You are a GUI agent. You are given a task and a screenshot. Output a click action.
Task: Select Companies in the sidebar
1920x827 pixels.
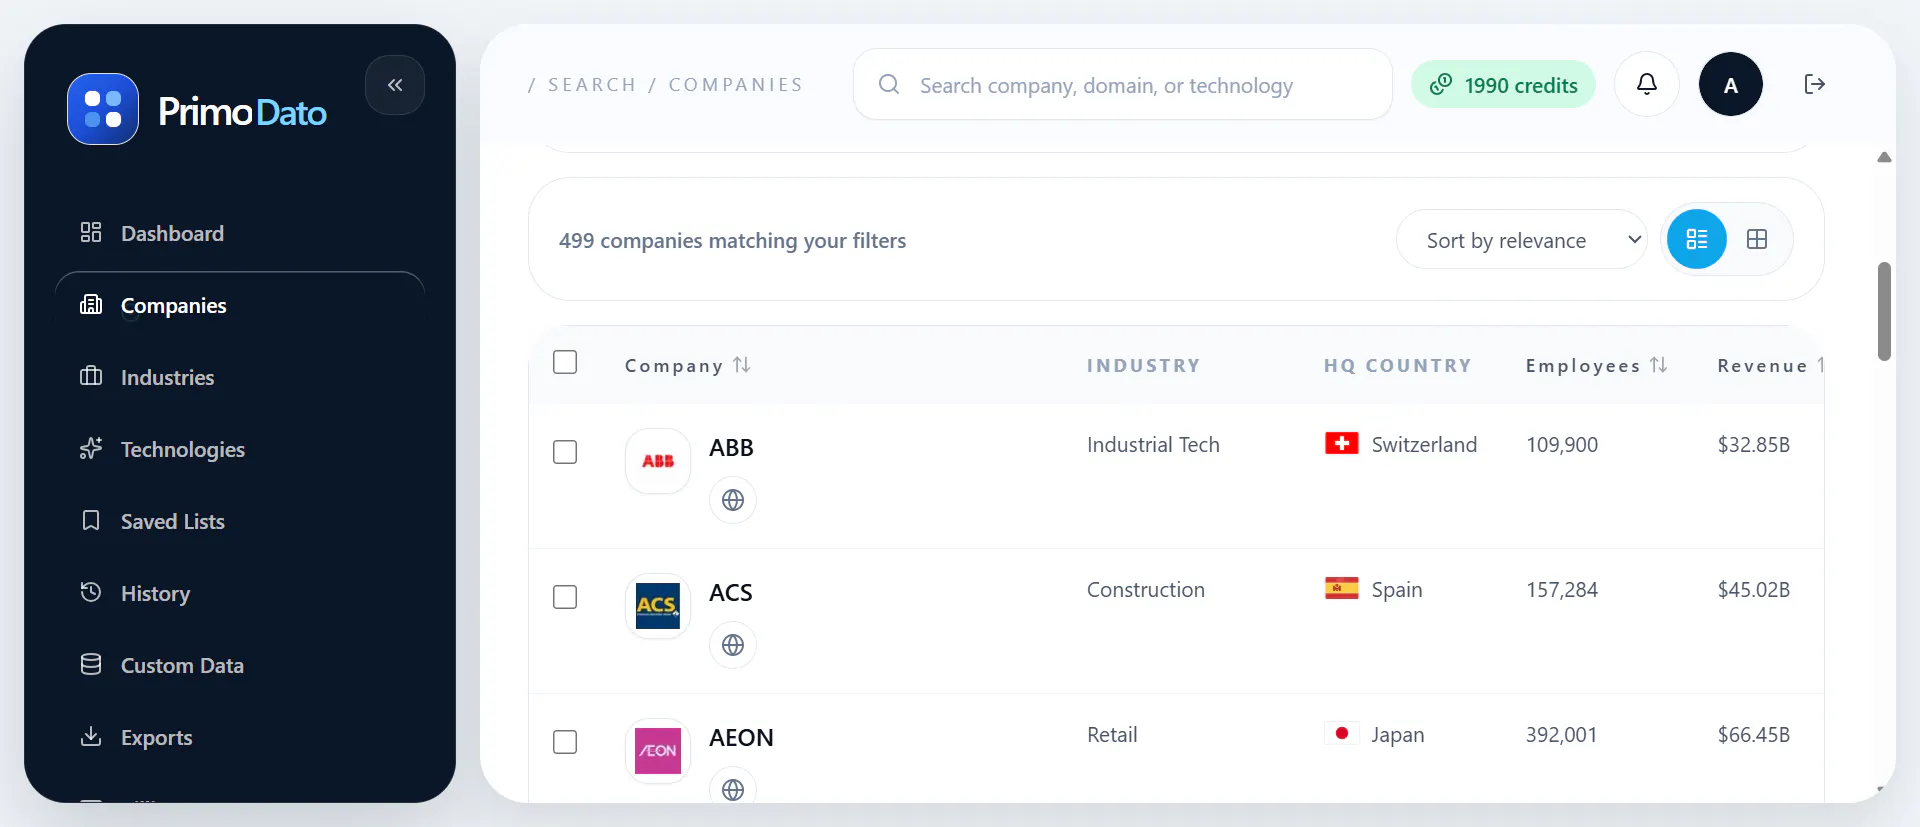pos(240,305)
